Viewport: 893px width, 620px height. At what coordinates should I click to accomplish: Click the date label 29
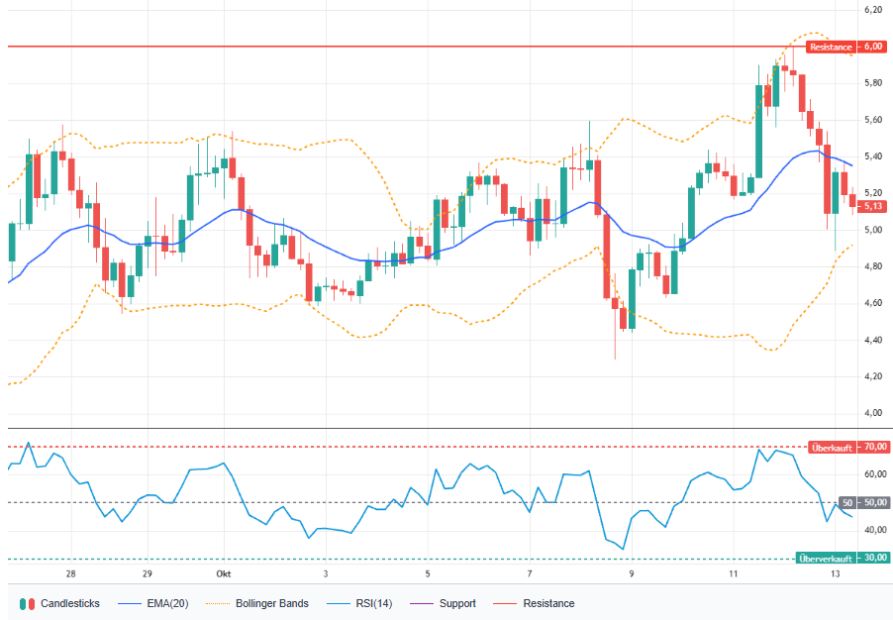coord(147,574)
